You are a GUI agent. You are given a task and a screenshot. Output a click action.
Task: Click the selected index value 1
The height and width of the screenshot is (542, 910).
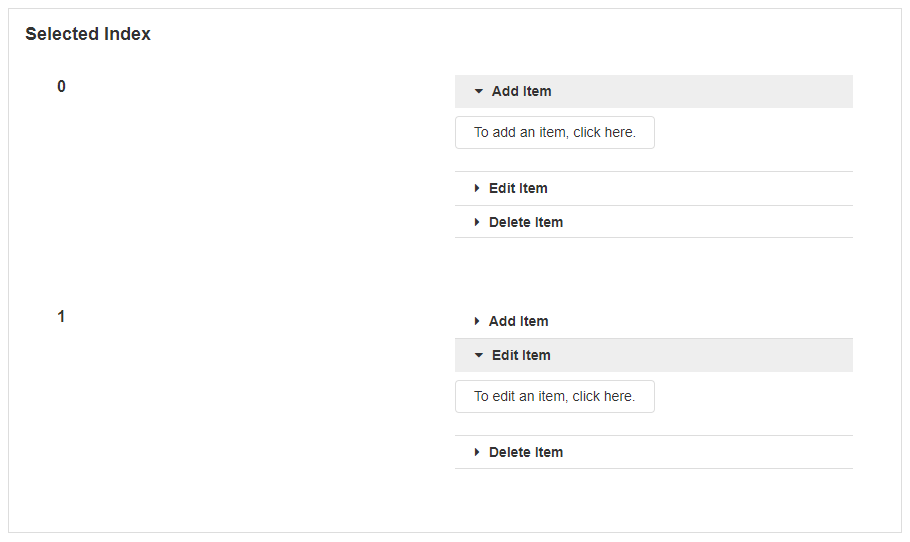[x=61, y=317]
